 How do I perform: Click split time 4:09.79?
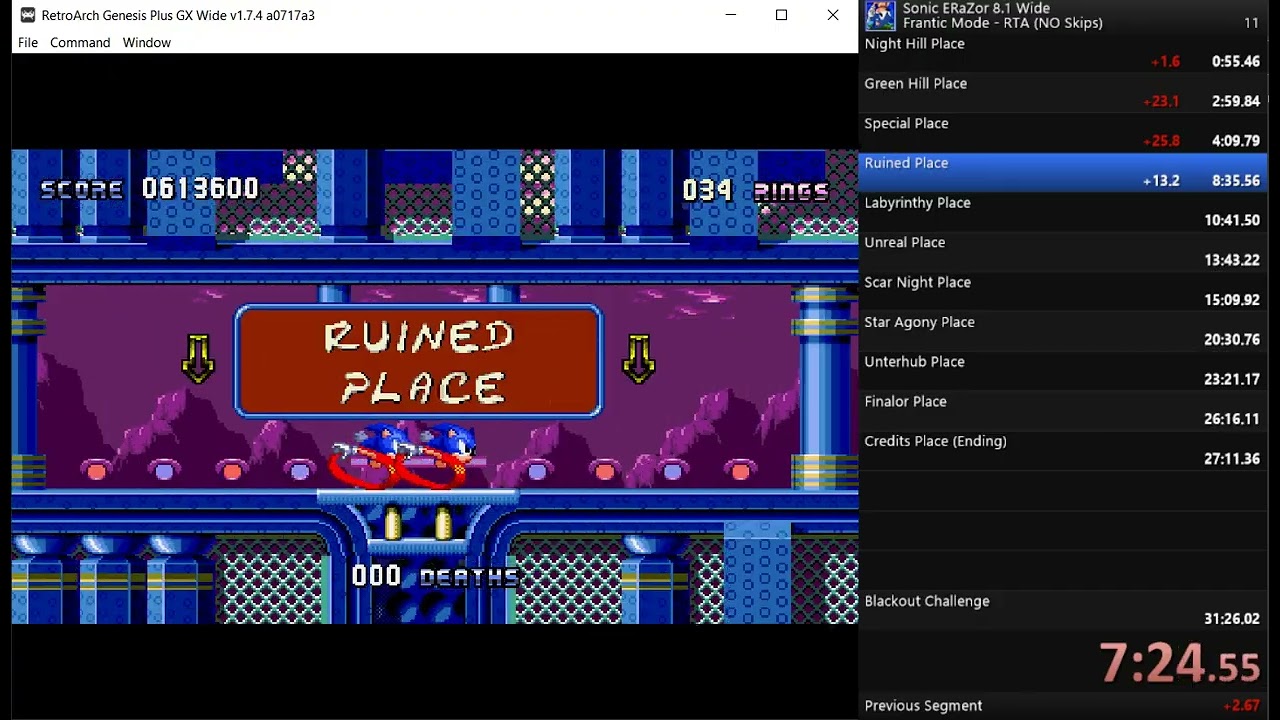(1235, 141)
